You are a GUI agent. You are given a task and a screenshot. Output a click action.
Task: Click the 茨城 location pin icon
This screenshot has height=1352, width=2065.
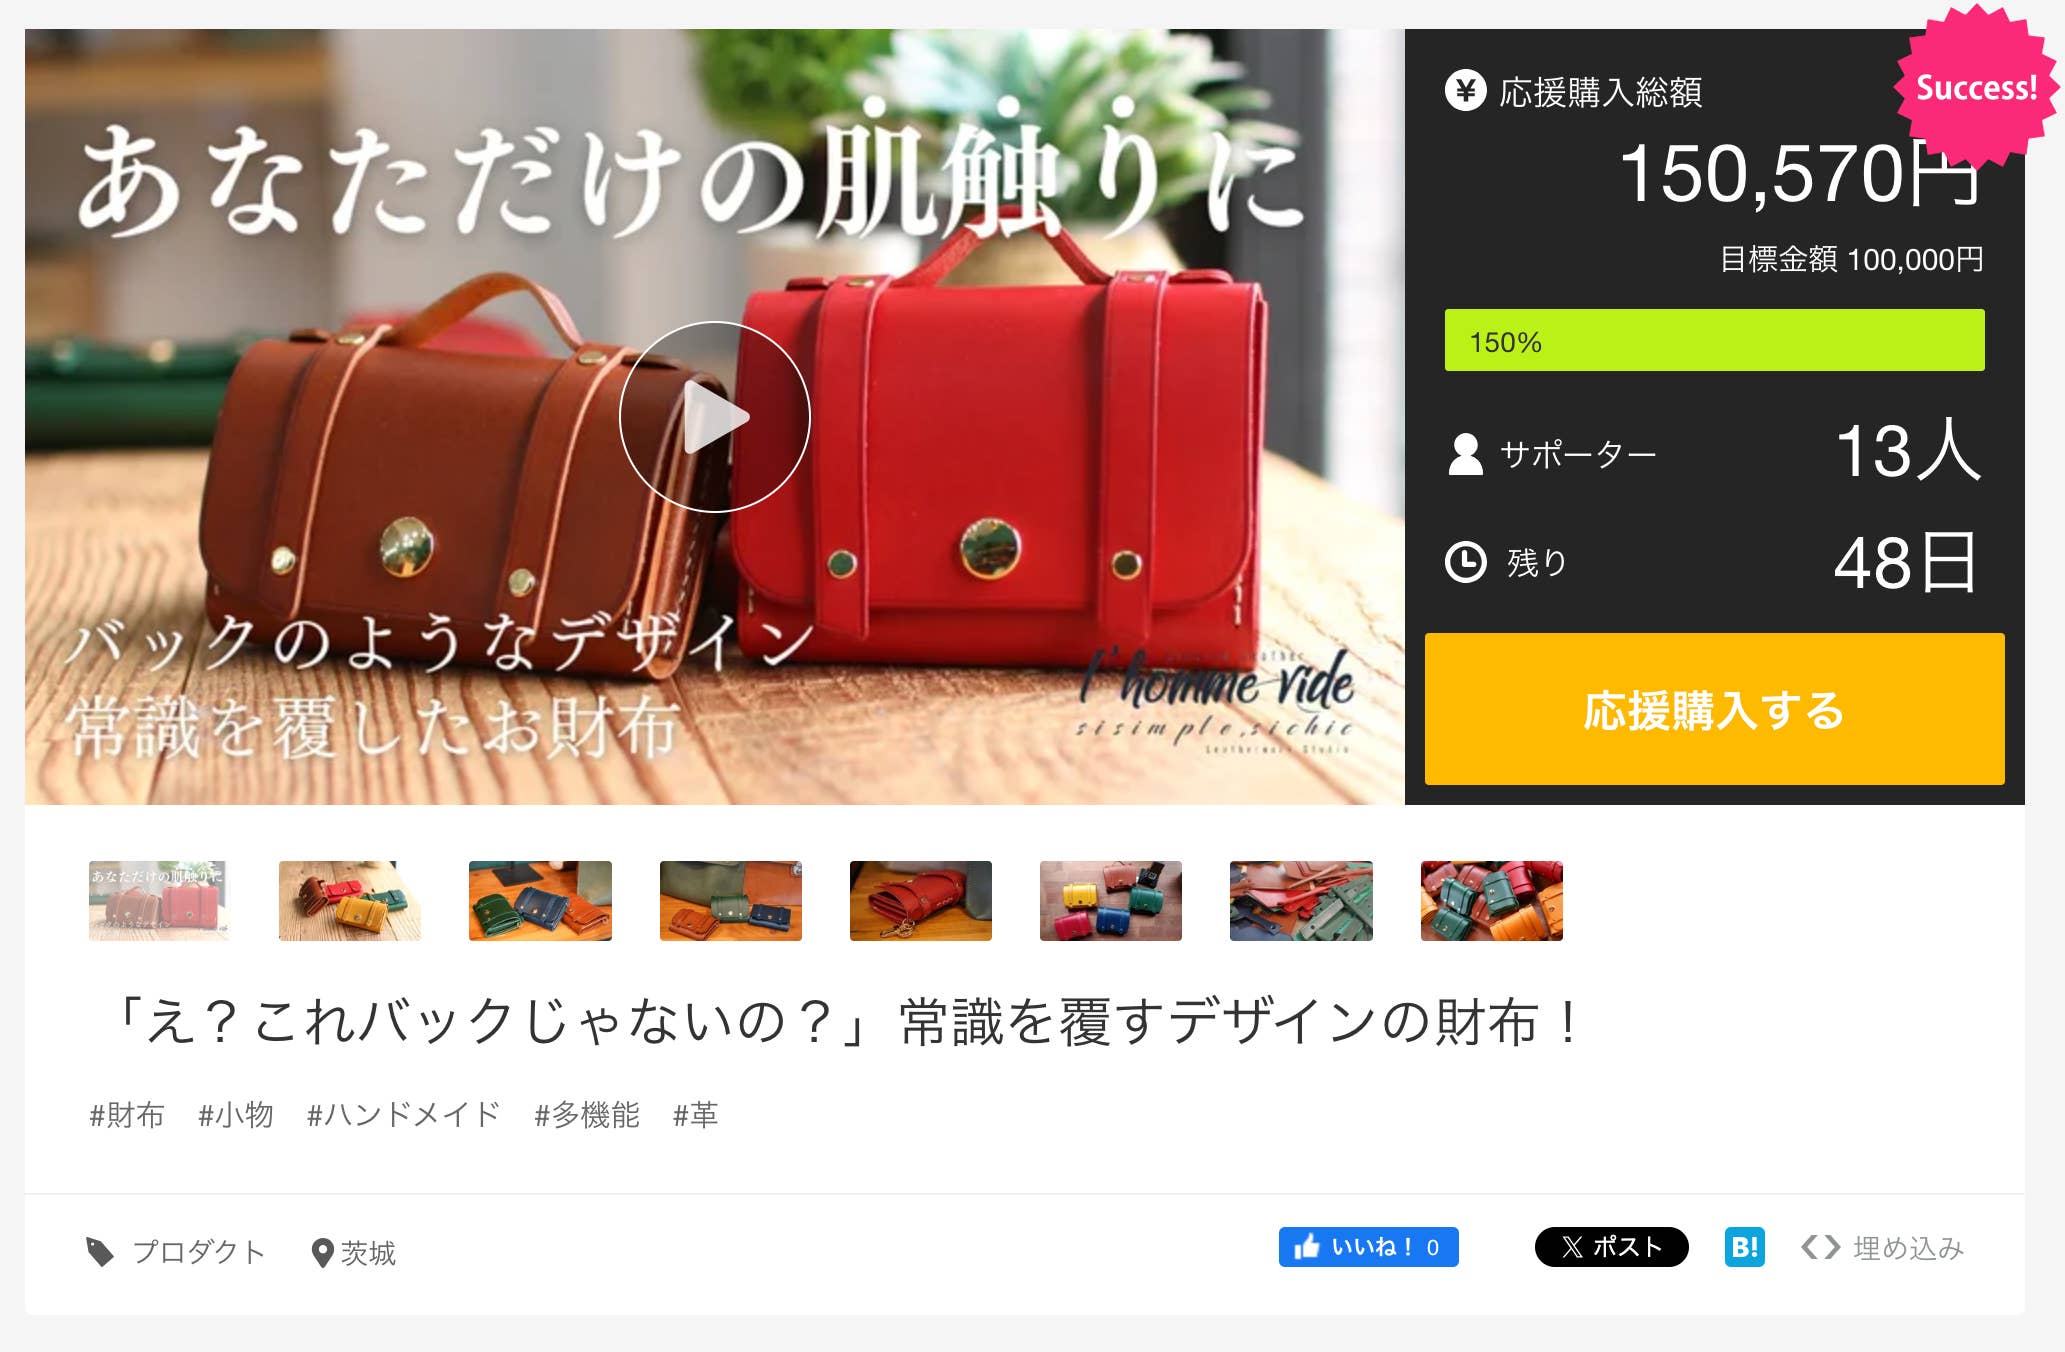322,1253
